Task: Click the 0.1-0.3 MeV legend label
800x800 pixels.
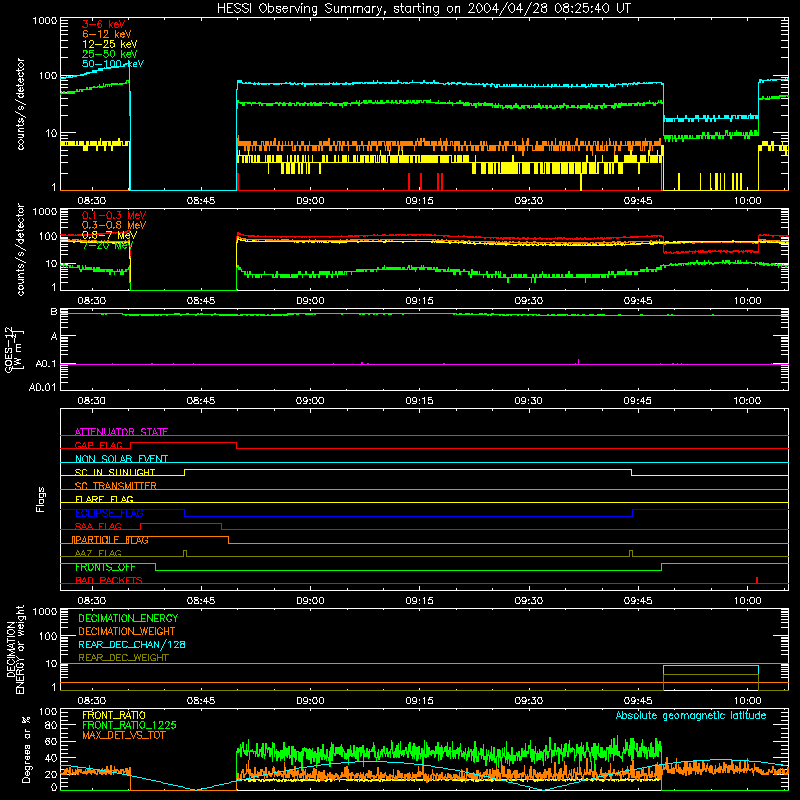Action: (114, 215)
